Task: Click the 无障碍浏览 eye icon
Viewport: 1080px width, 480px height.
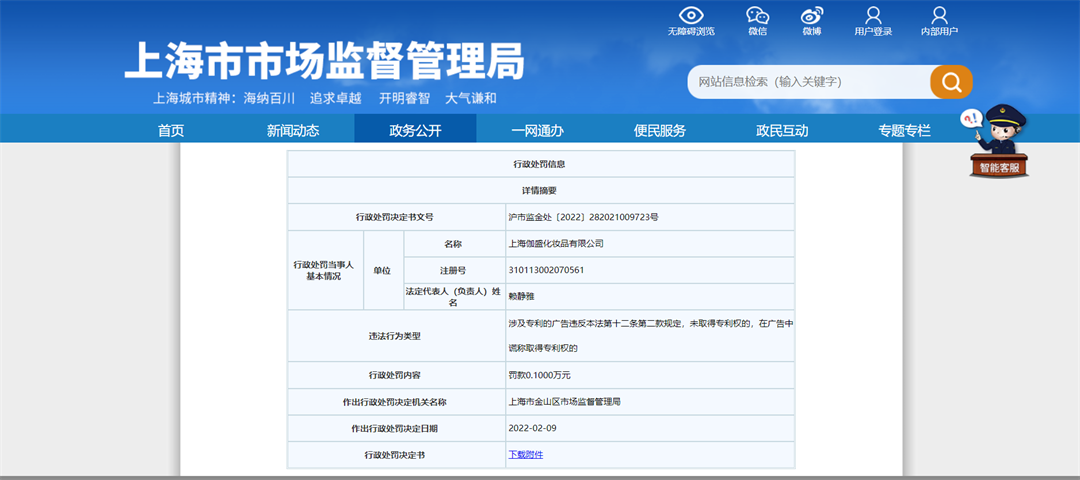Action: 691,16
